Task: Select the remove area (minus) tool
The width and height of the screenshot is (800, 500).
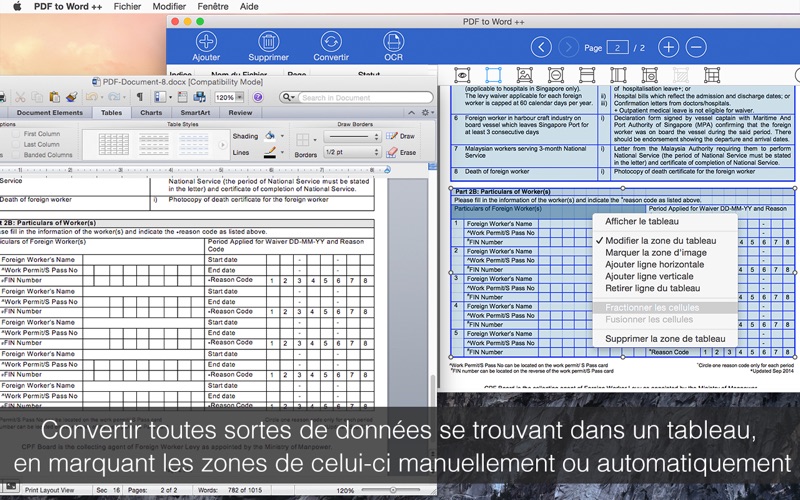Action: 556,75
